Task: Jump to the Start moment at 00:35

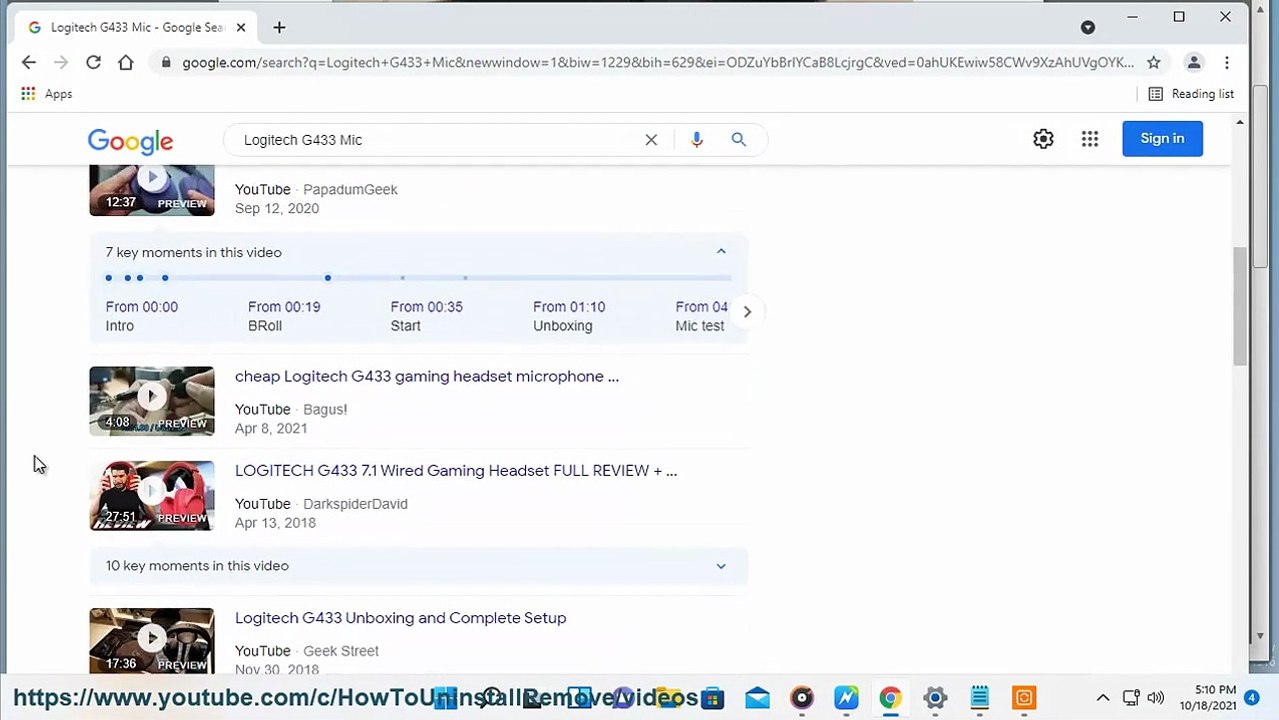Action: point(426,316)
